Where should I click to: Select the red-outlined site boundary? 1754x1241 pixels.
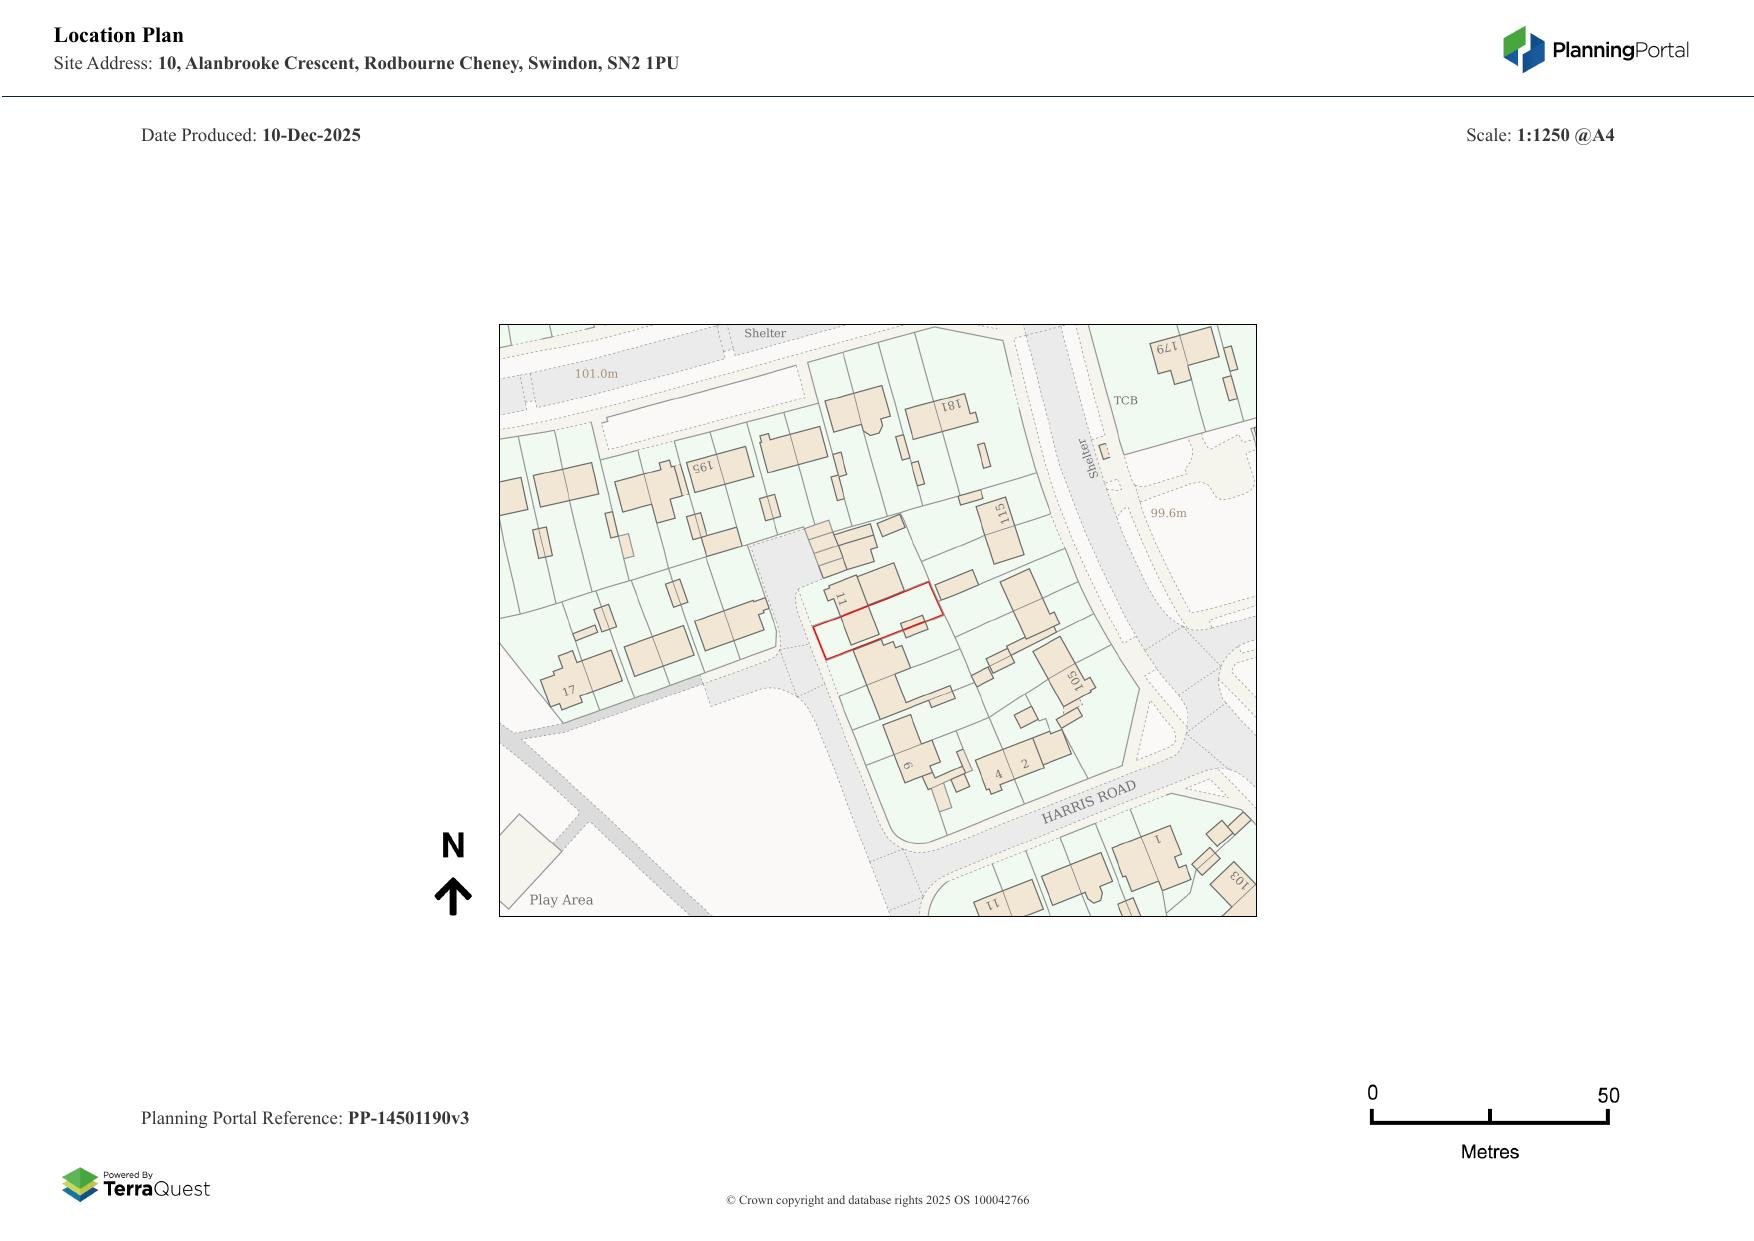coord(877,619)
